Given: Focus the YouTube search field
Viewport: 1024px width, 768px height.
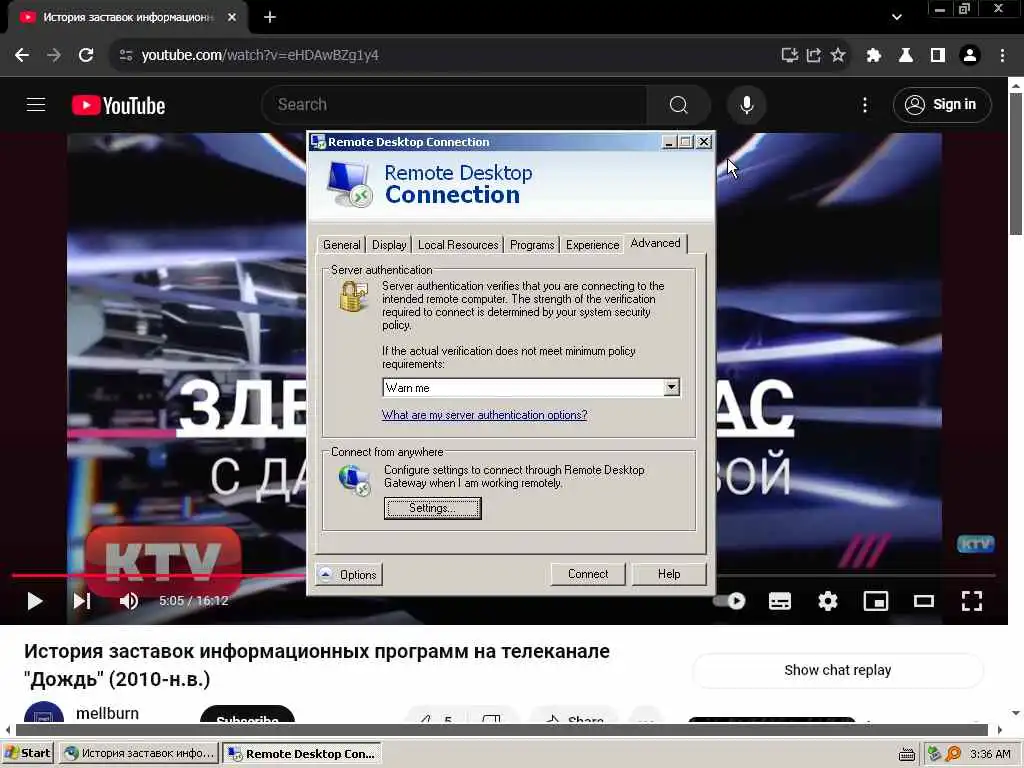Looking at the screenshot, I should (x=457, y=104).
